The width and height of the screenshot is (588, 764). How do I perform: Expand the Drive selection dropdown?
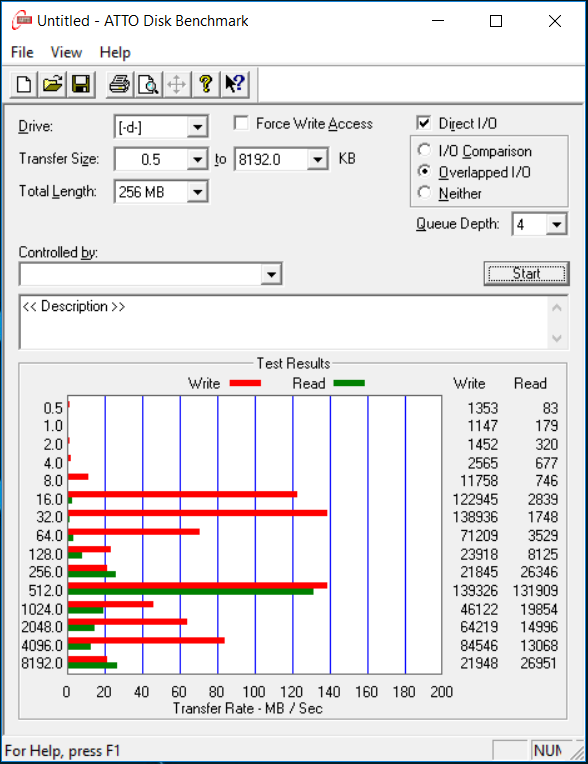tap(197, 128)
